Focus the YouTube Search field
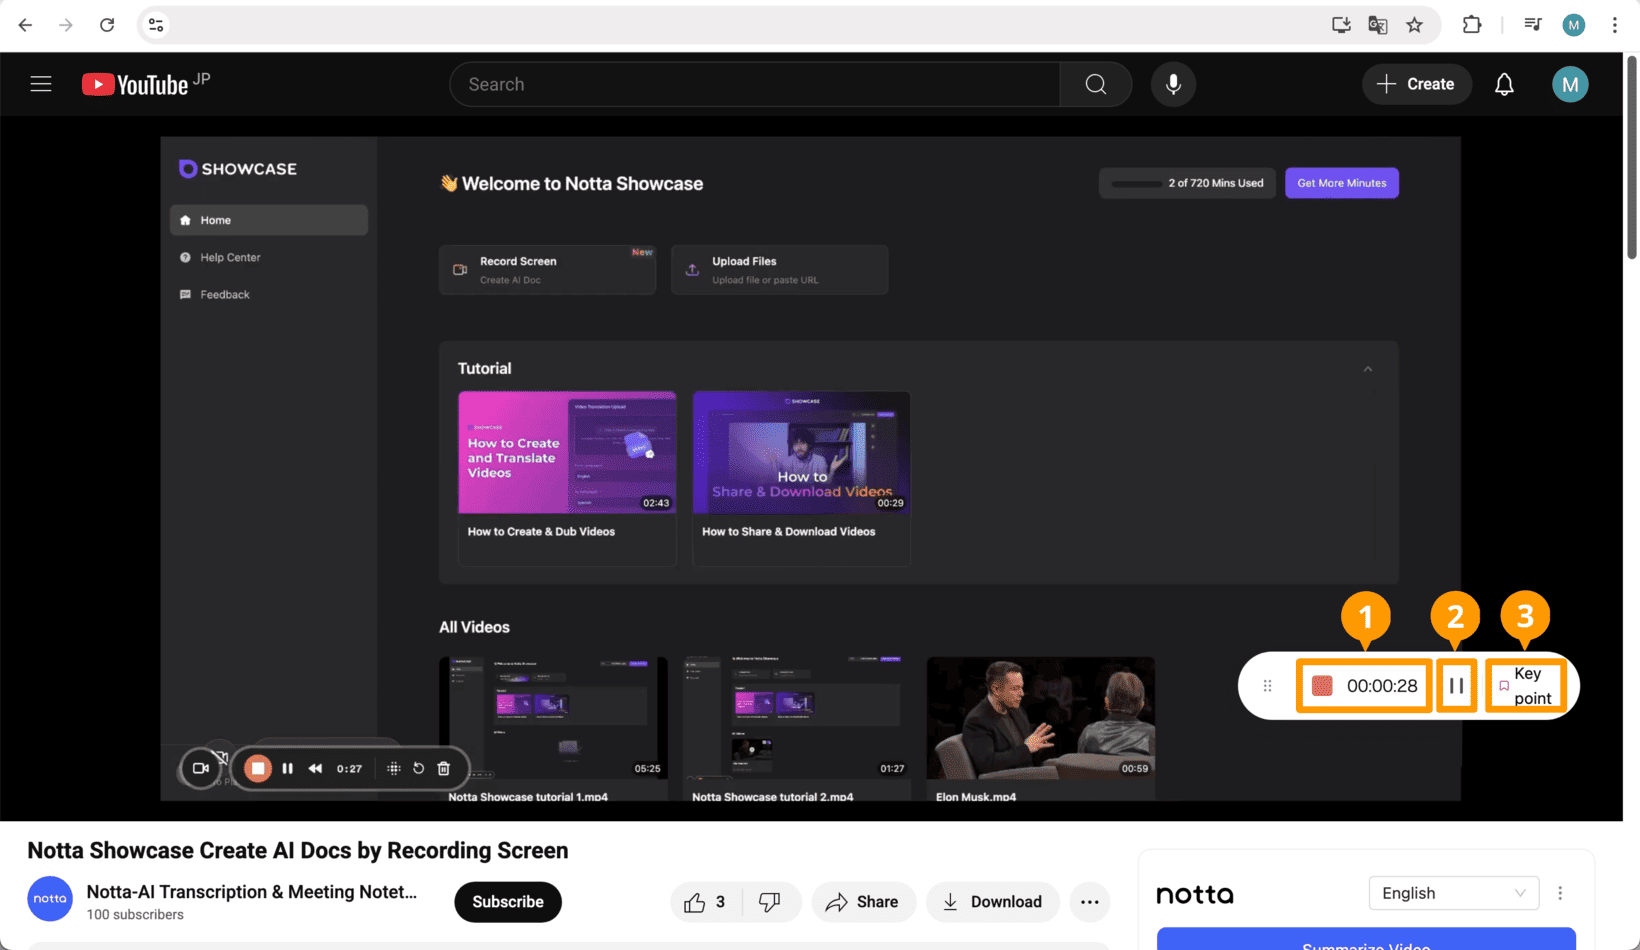Image resolution: width=1640 pixels, height=950 pixels. [755, 84]
